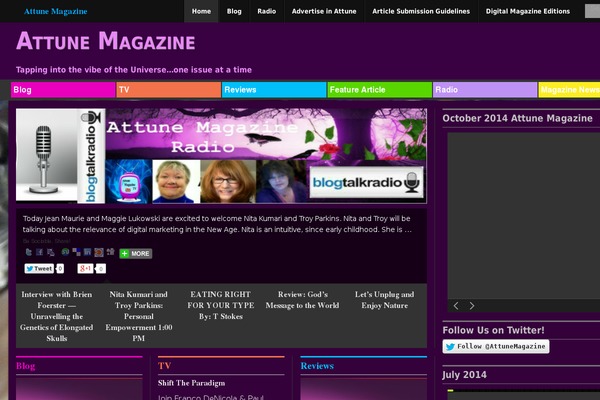The height and width of the screenshot is (400, 600).
Task: Select the yellow Magazine News tab
Action: point(569,90)
